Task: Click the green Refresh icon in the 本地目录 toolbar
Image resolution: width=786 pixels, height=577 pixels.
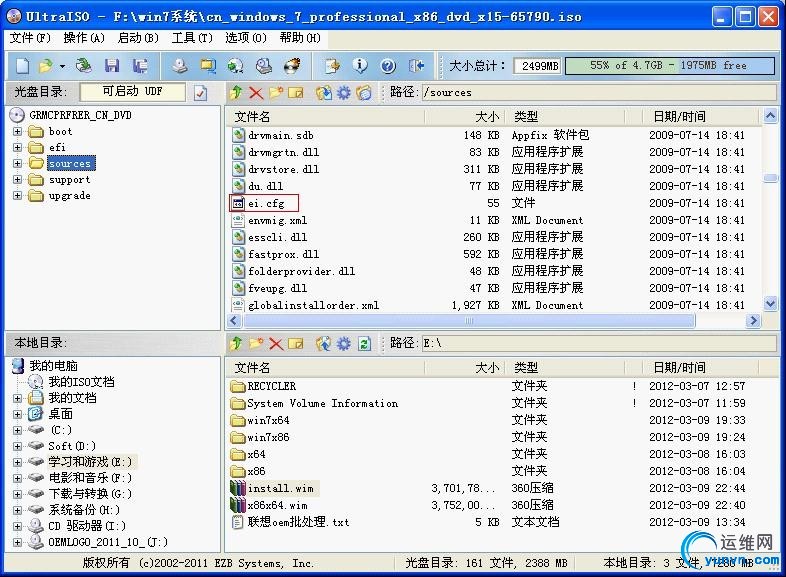Action: pos(364,344)
